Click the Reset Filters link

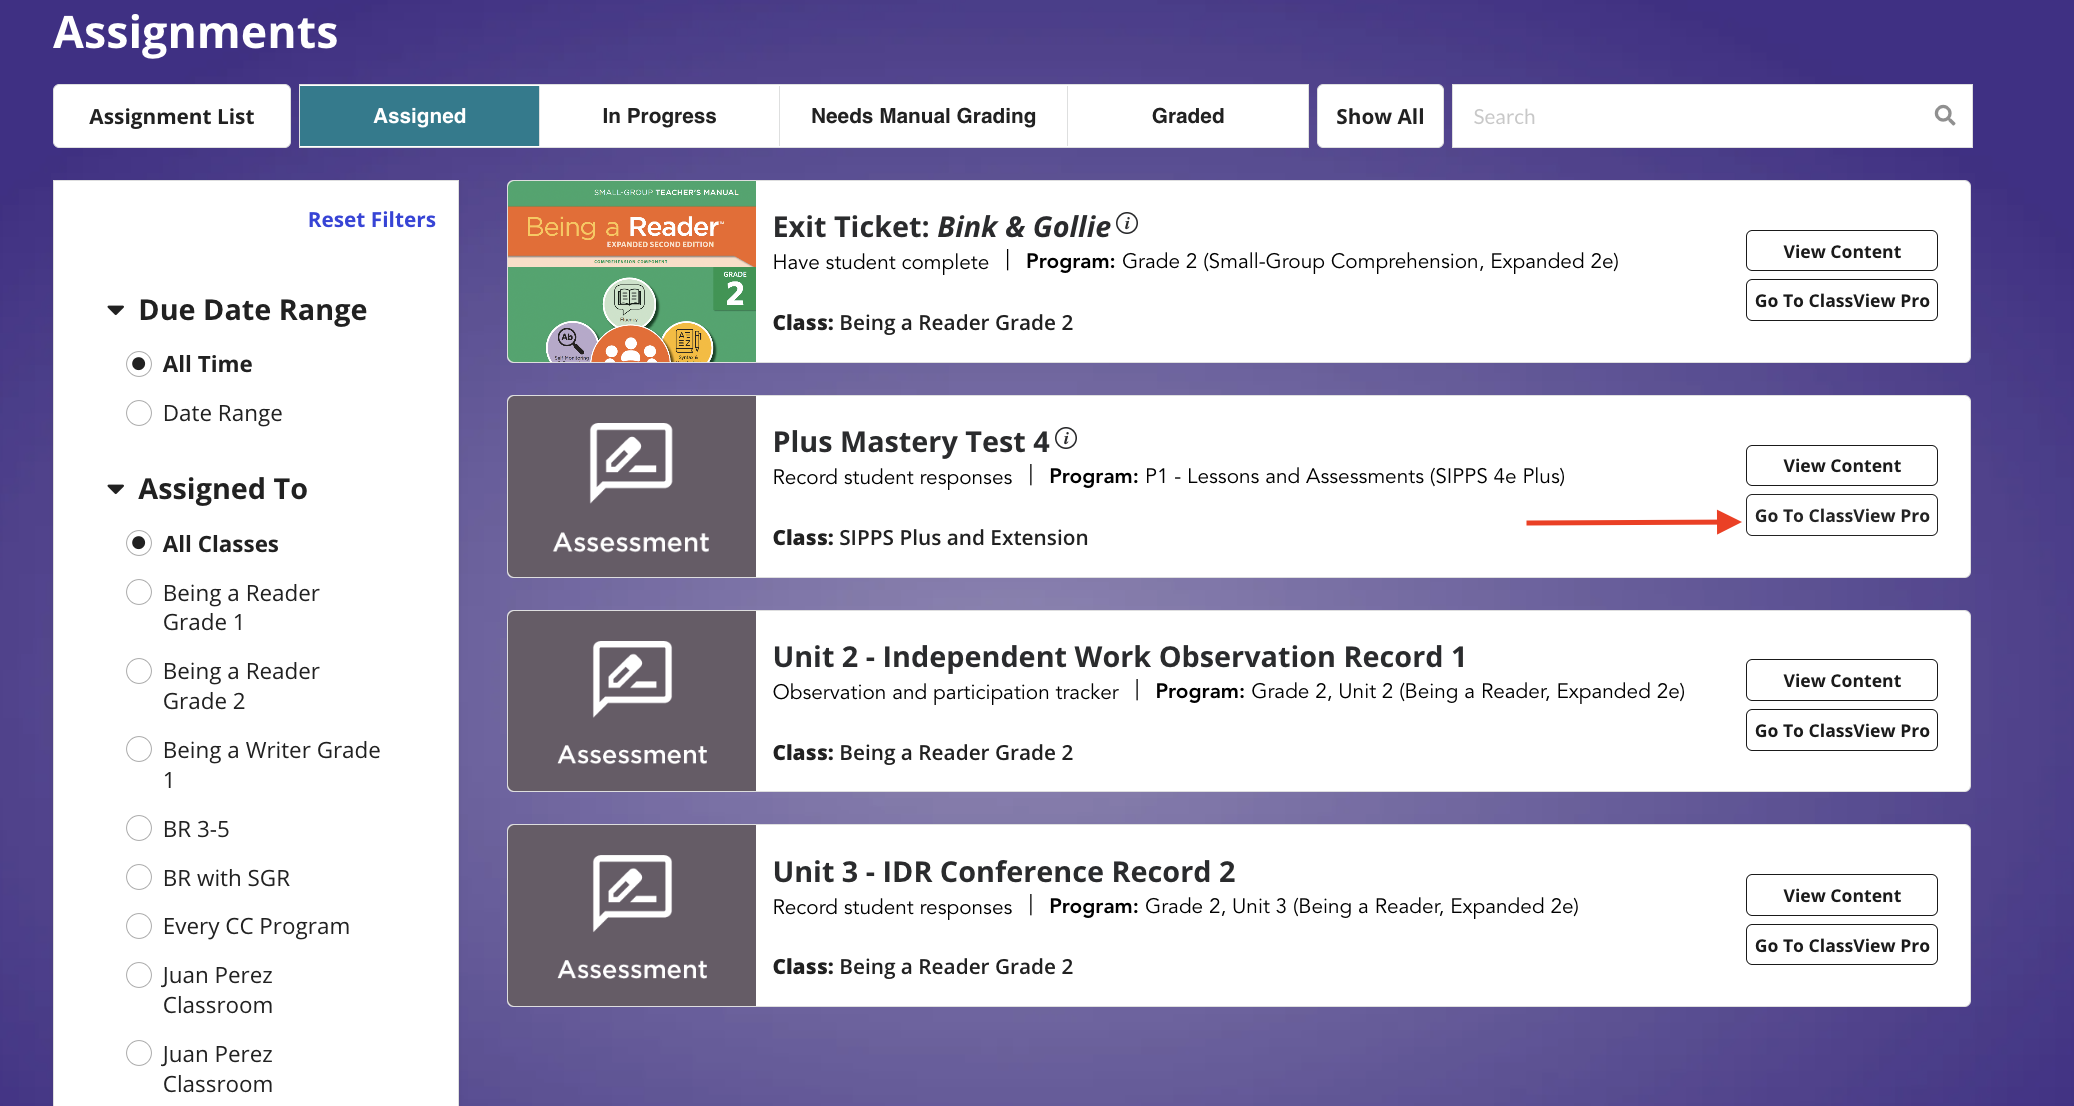(x=372, y=219)
